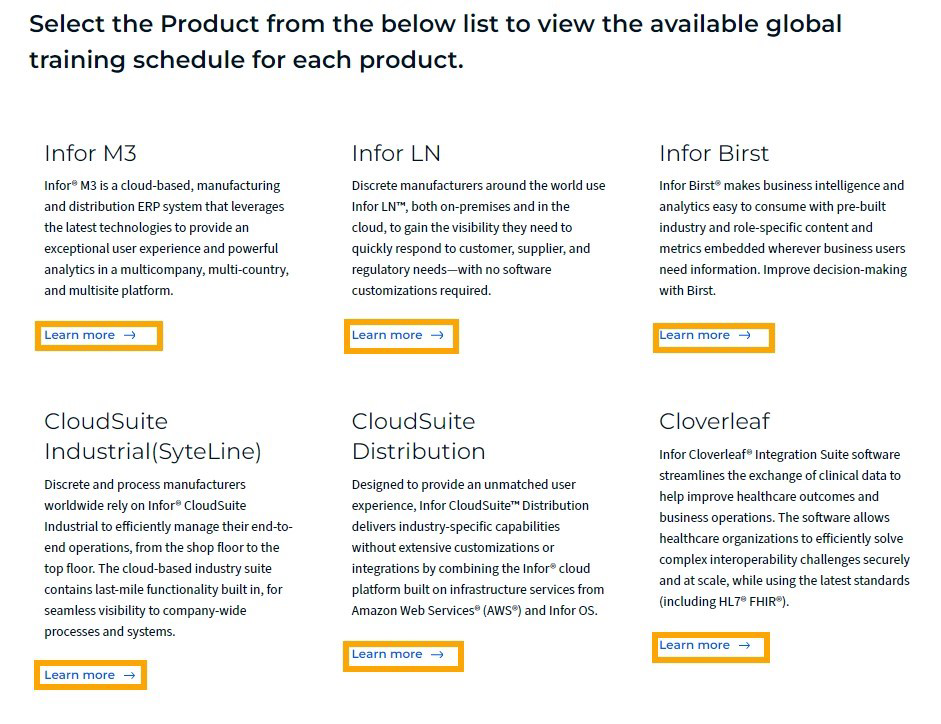Select the Cloverleaf product title
The image size is (941, 724).
[x=714, y=421]
